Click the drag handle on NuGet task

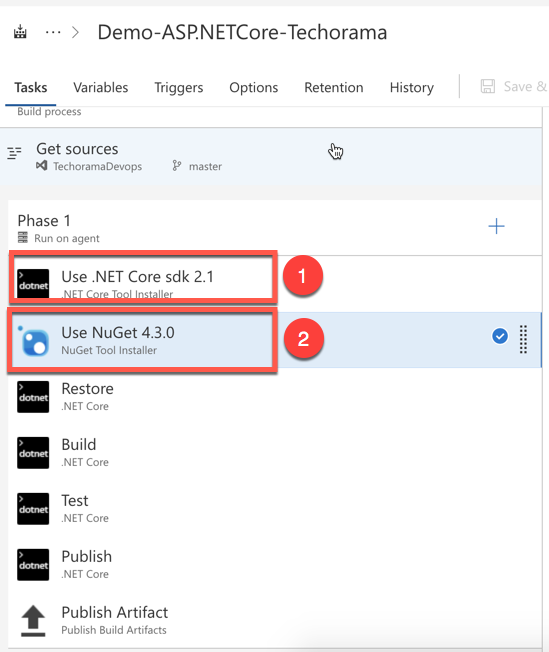[x=524, y=339]
